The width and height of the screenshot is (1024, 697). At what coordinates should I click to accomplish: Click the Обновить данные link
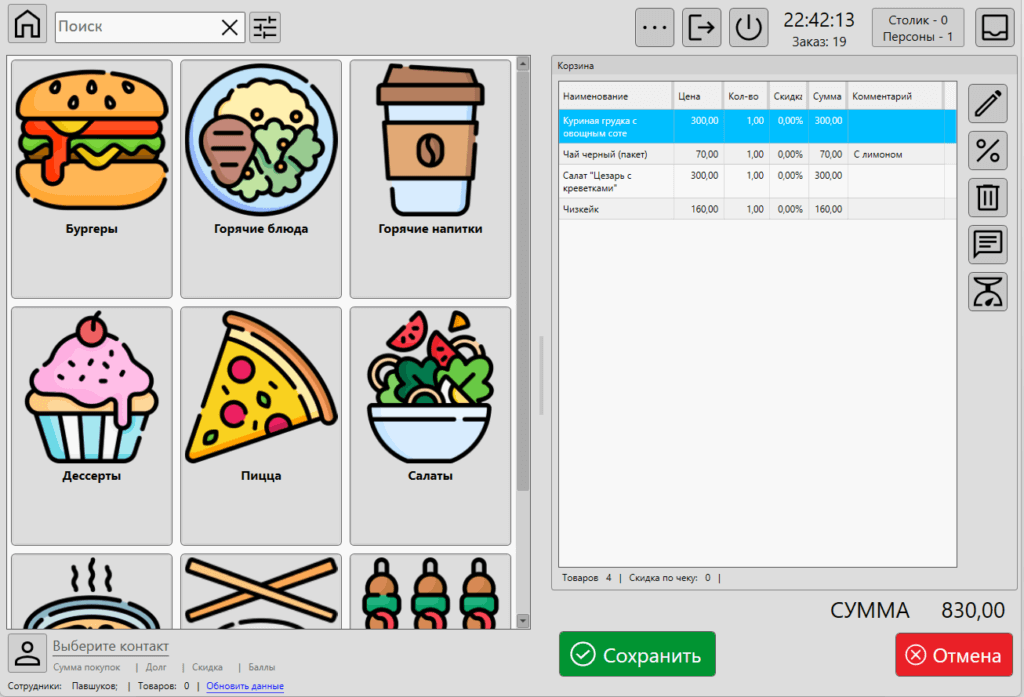[245, 686]
